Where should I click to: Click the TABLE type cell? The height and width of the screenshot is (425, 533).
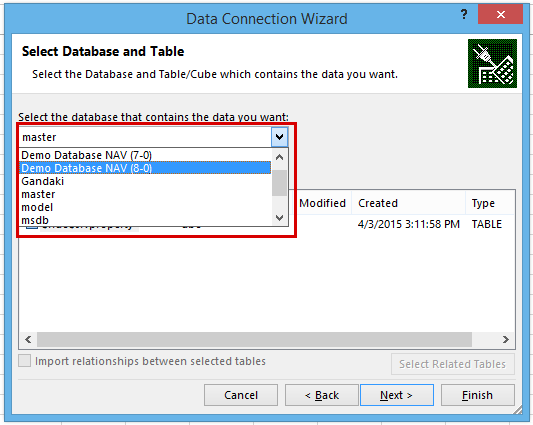point(486,224)
